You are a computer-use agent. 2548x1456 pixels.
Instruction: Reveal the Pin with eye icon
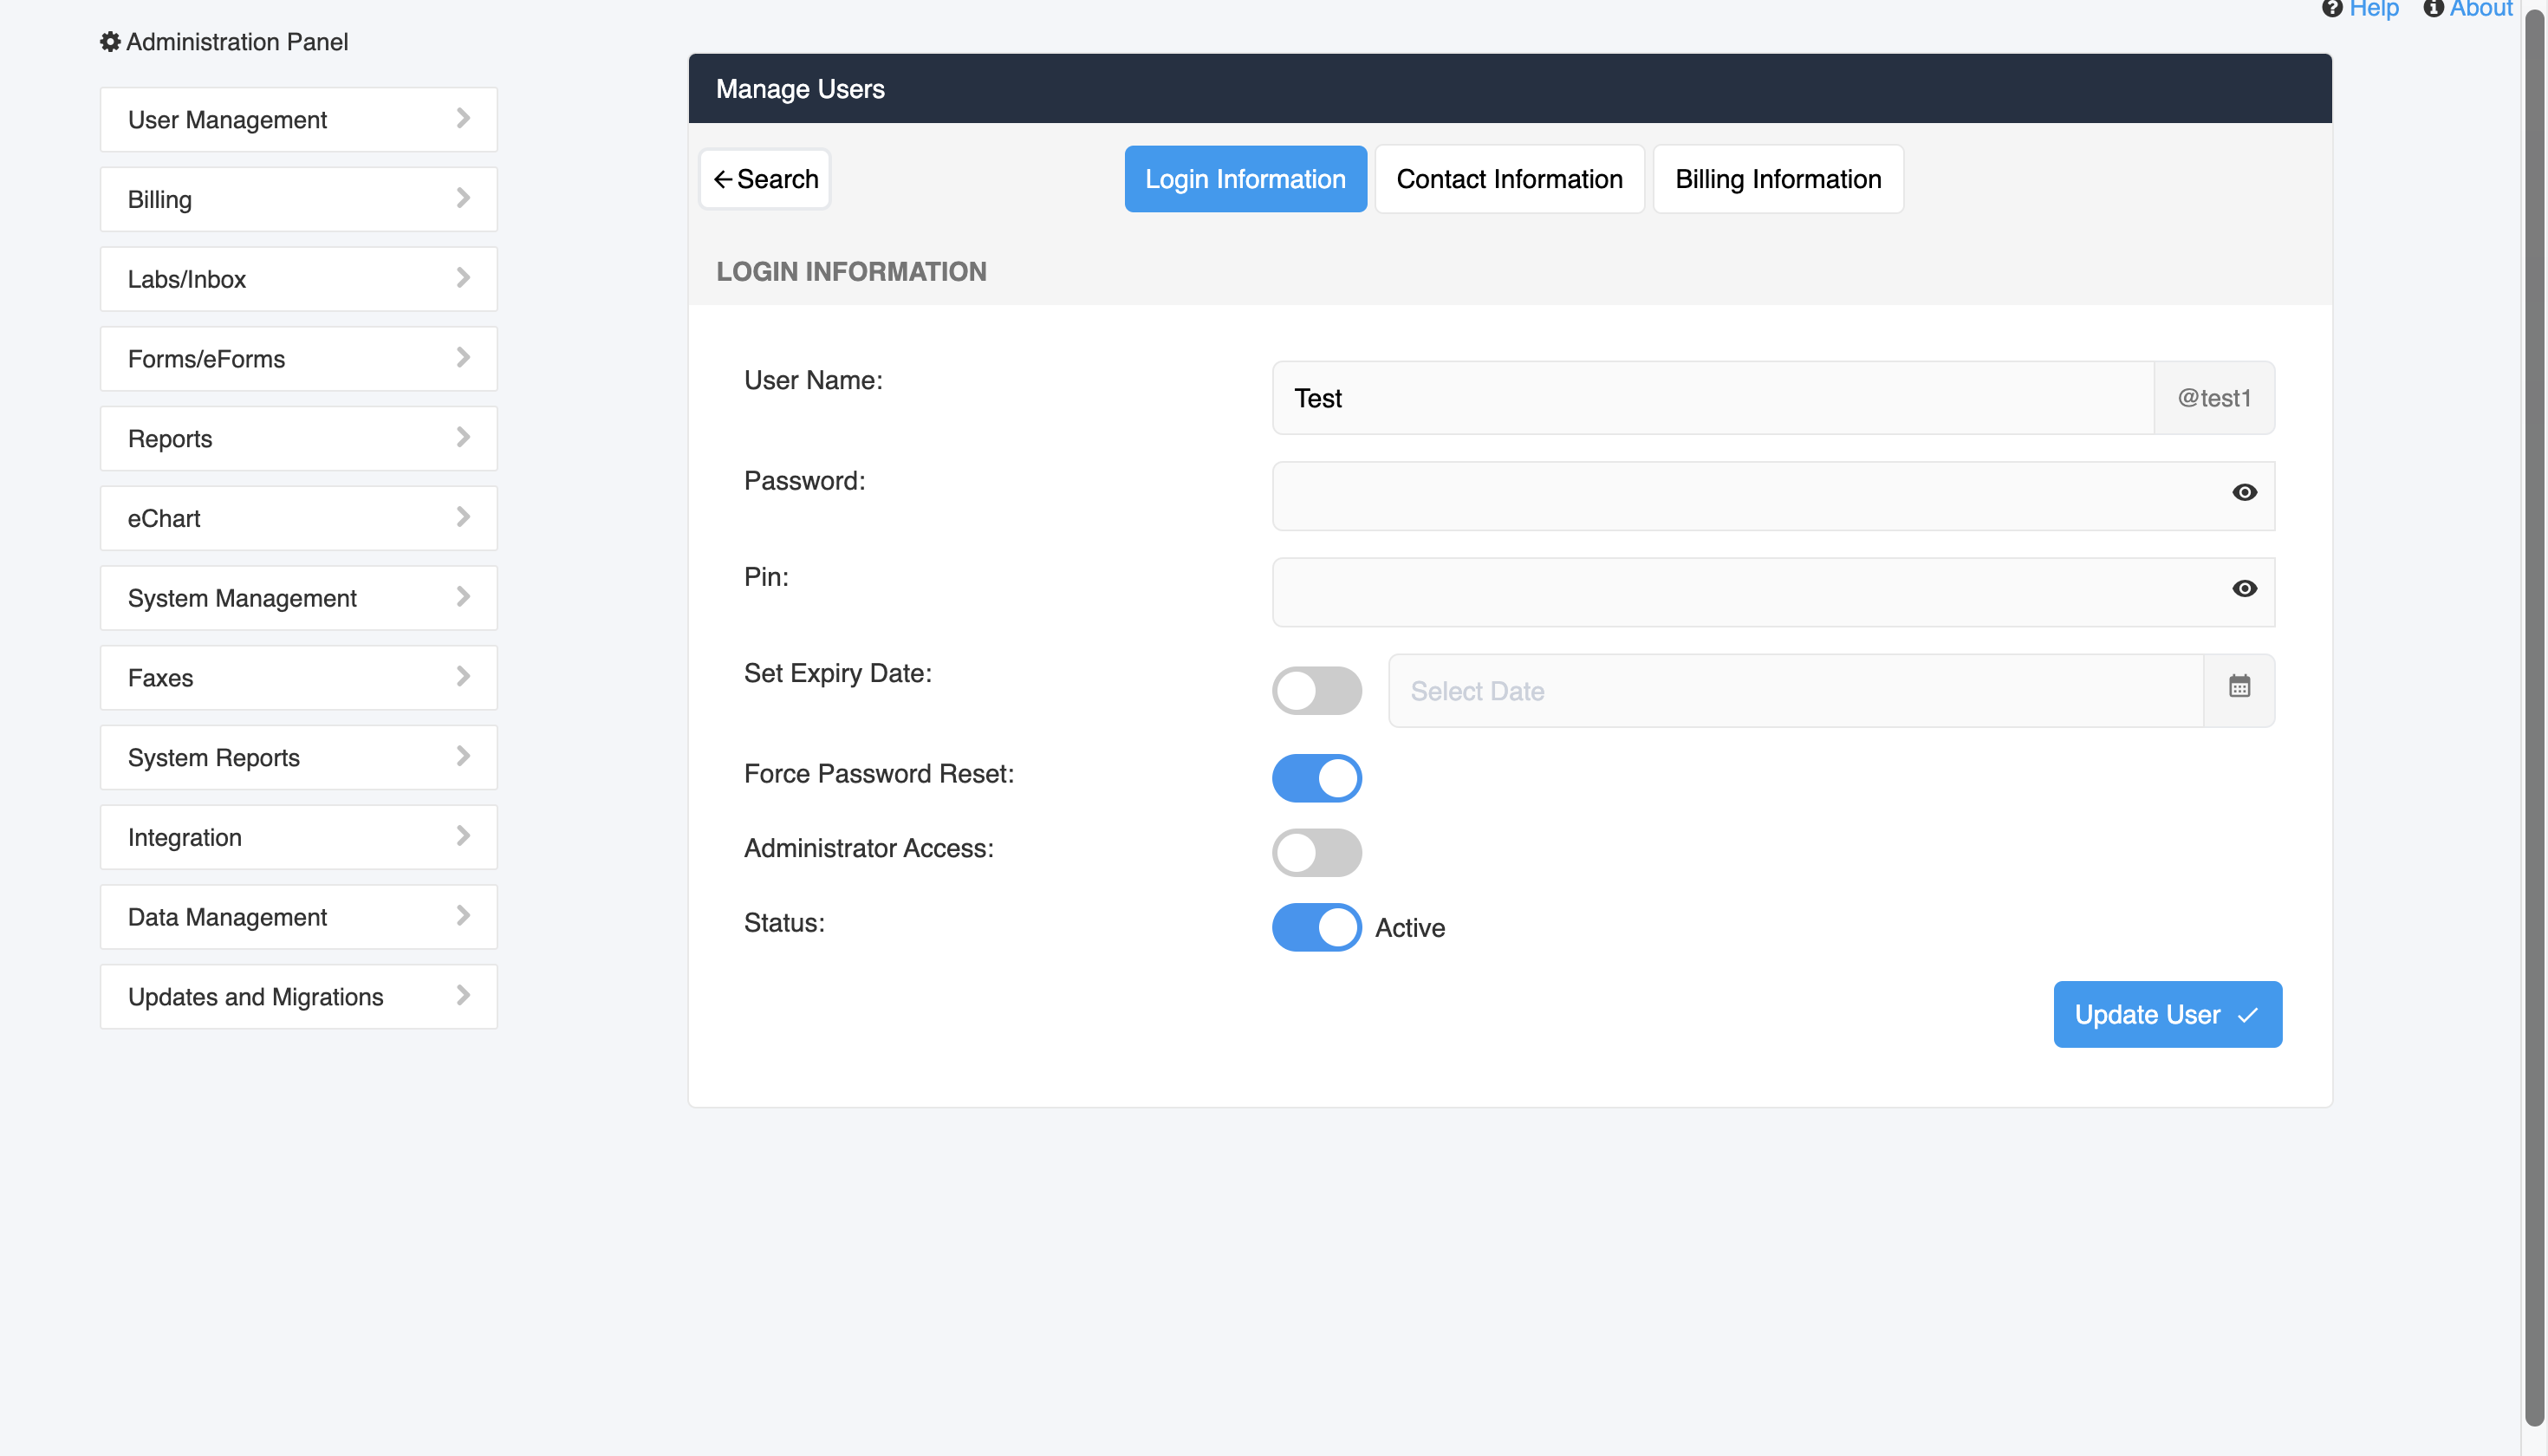click(2244, 589)
